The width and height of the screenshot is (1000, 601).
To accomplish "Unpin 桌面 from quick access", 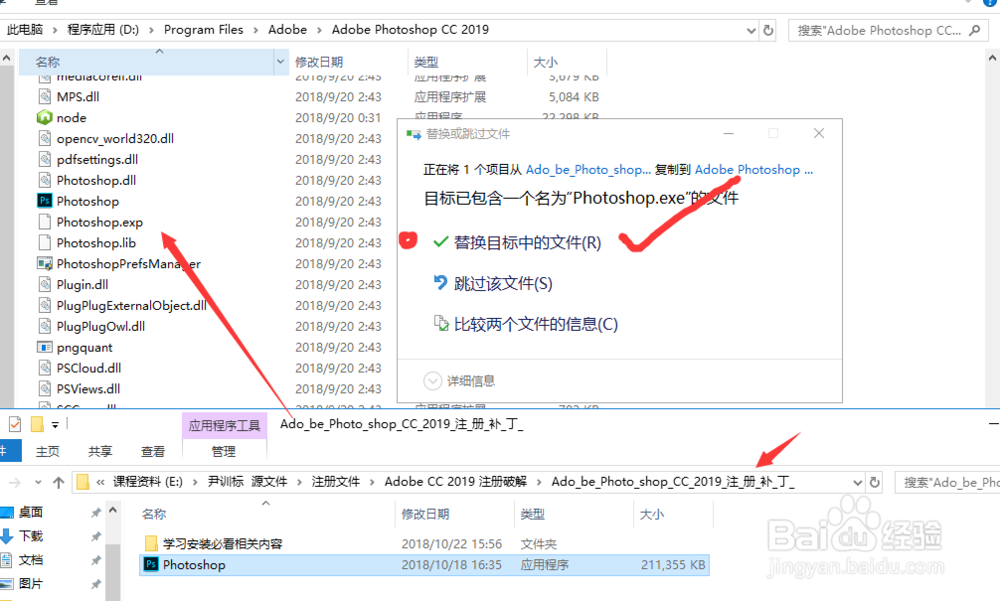I will 96,512.
